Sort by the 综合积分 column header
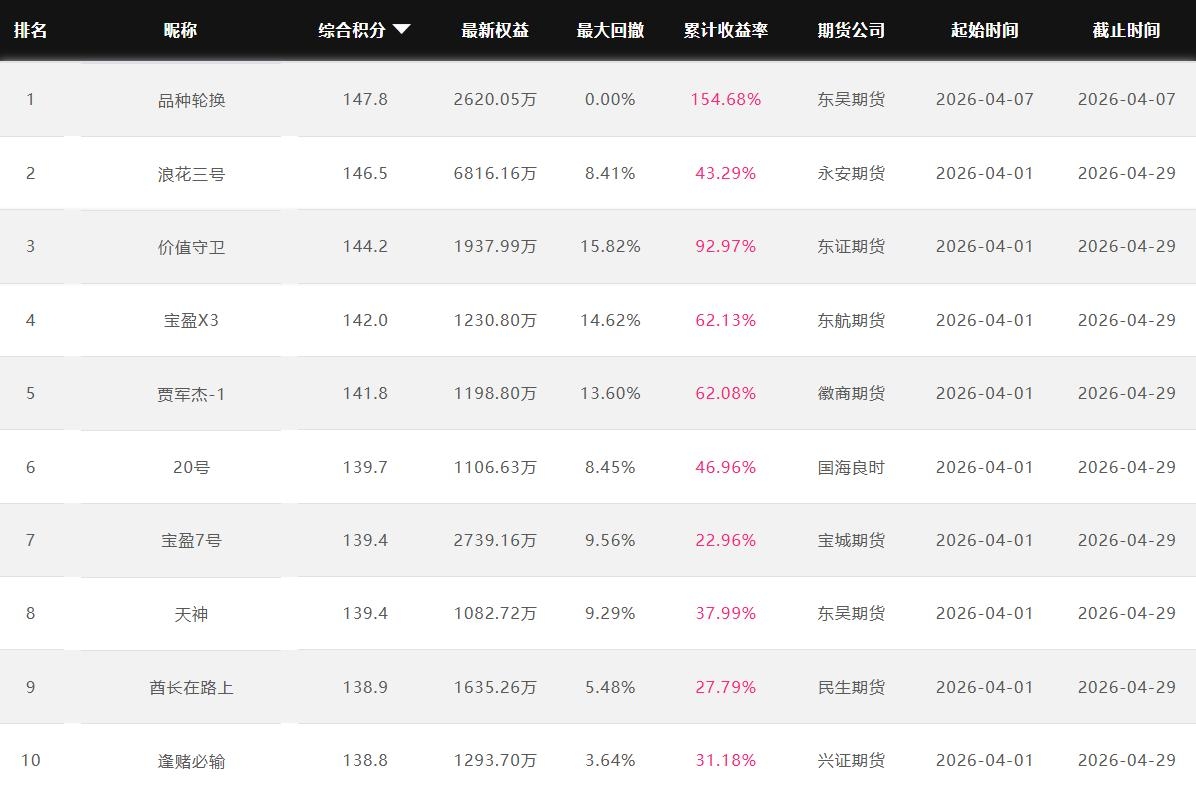This screenshot has width=1196, height=793. point(352,30)
